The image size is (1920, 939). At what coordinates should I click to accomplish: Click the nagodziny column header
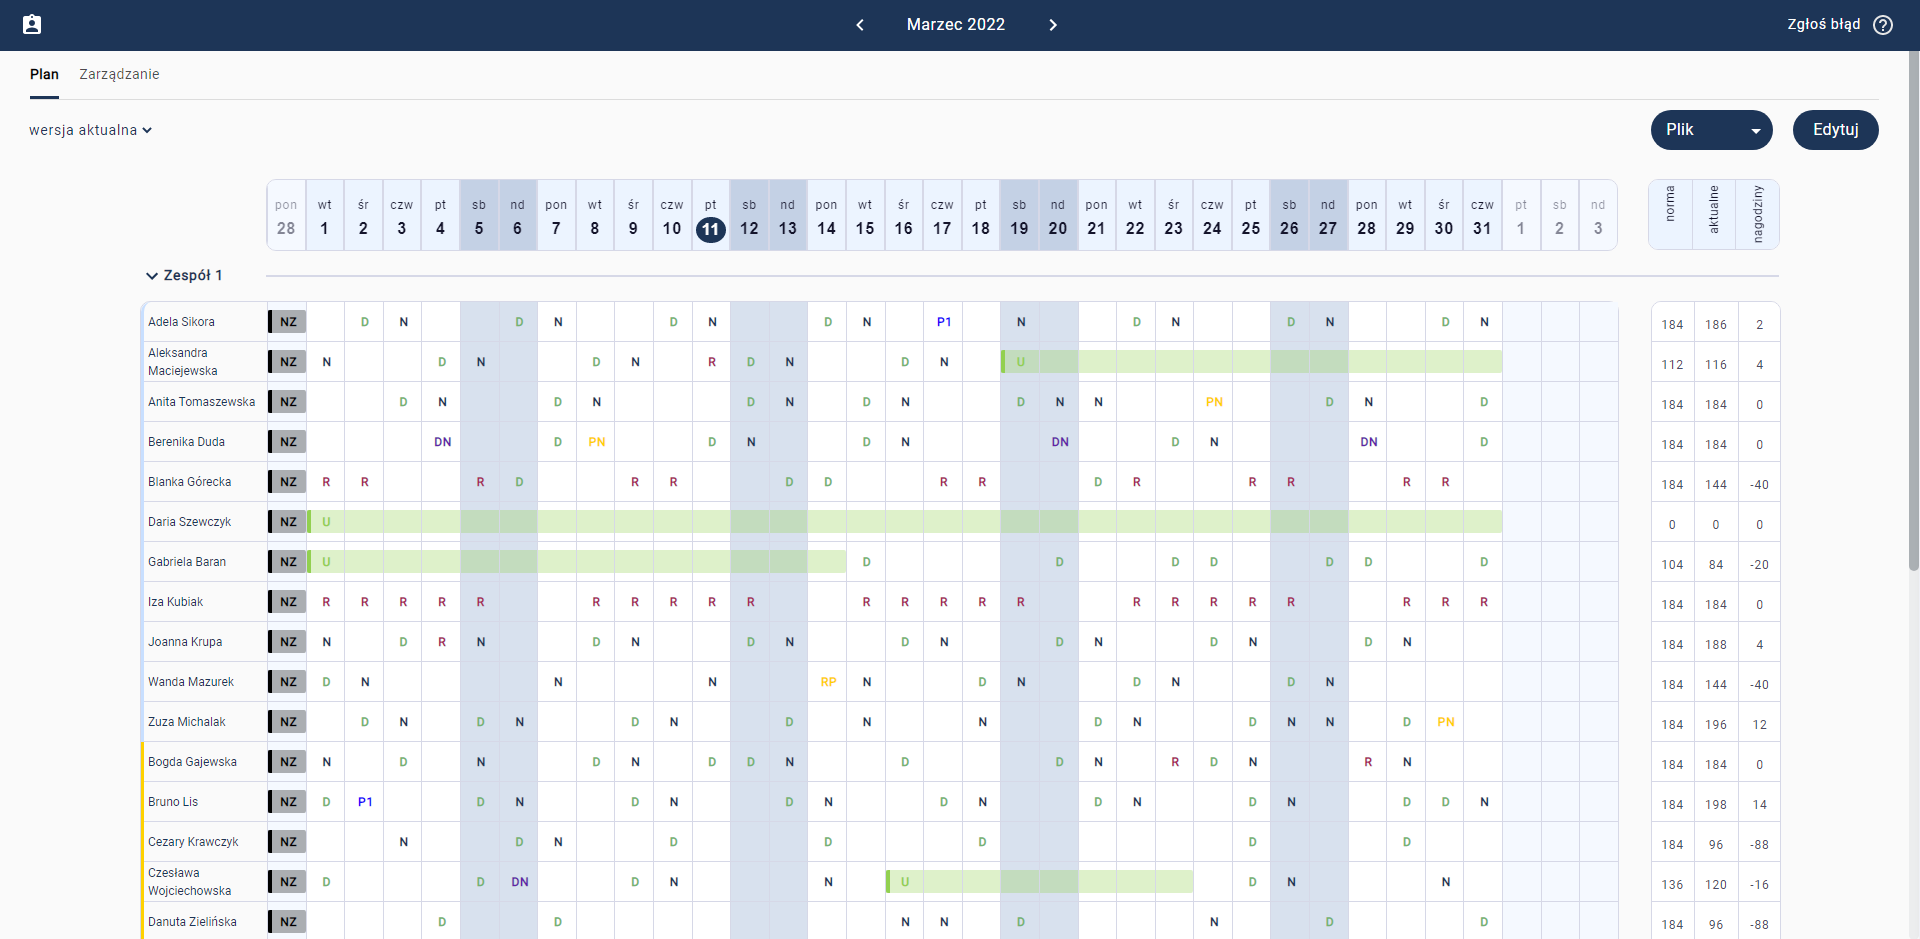pyautogui.click(x=1760, y=214)
